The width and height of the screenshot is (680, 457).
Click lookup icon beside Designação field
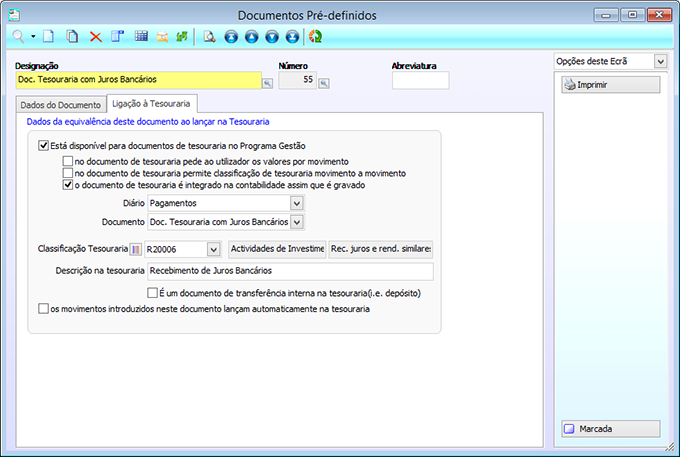(268, 84)
